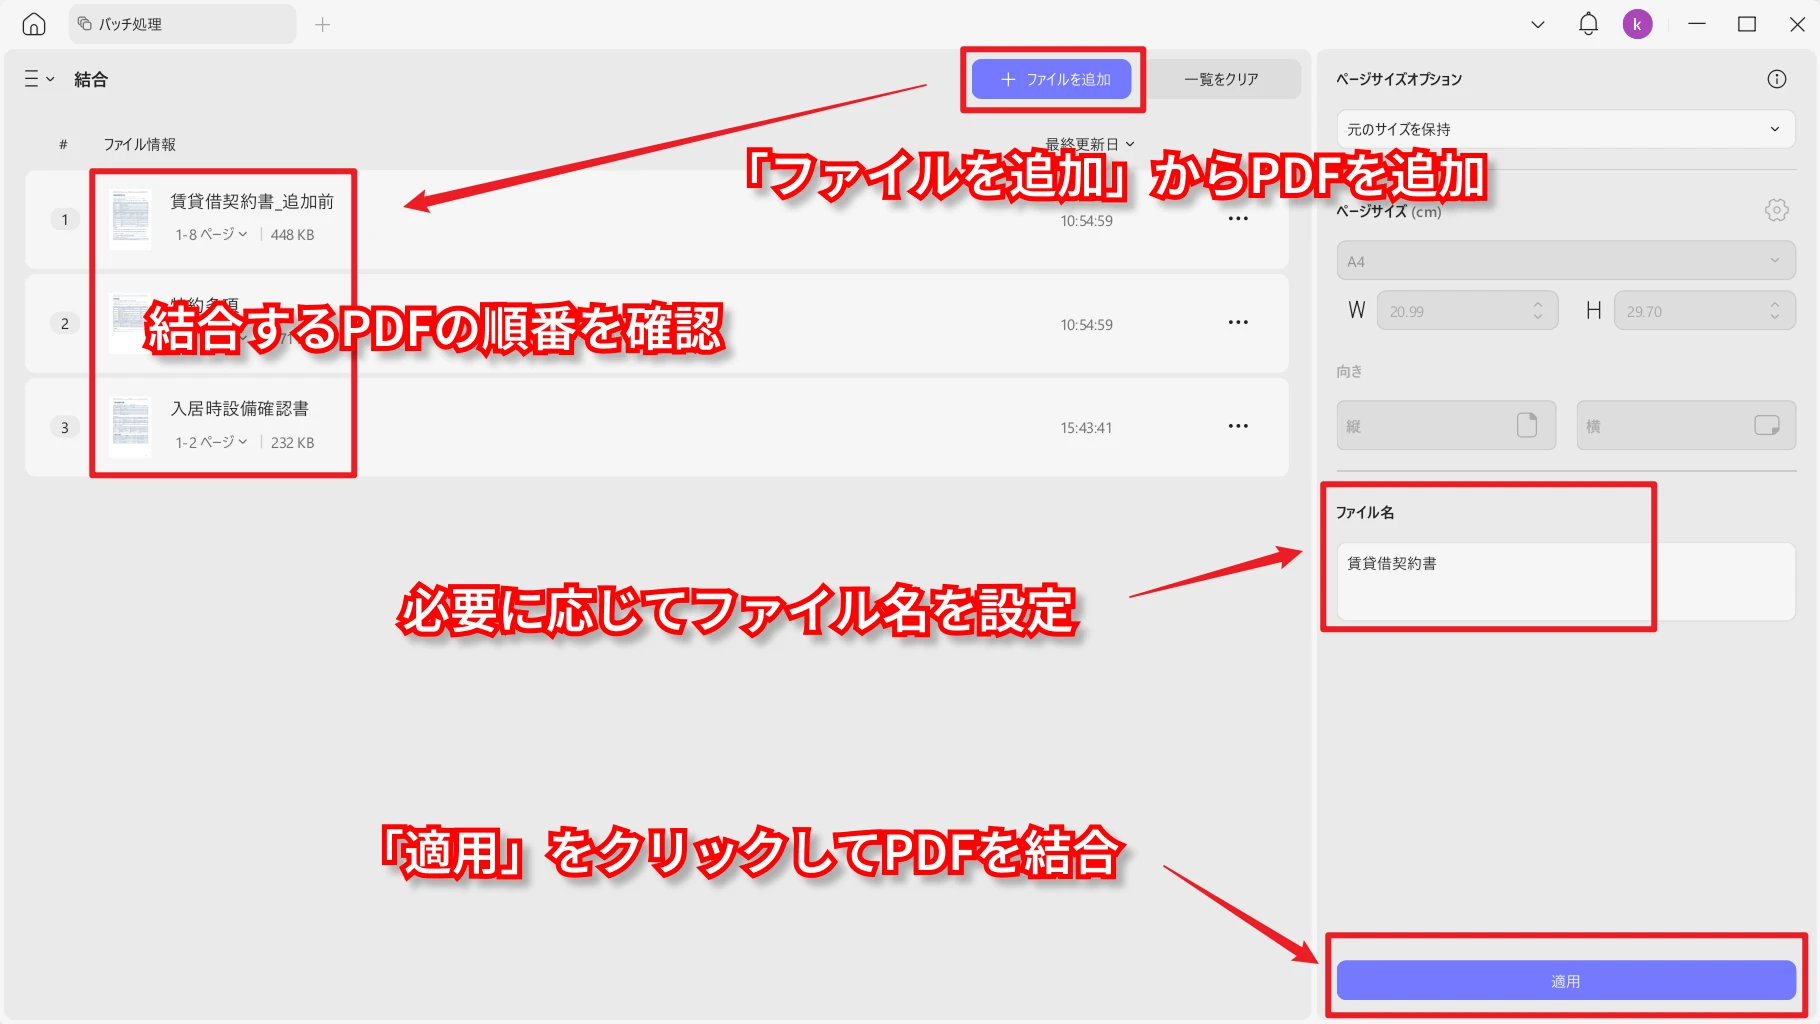This screenshot has height=1024, width=1820.
Task: Click the ファイルを追加 button
Action: [1052, 79]
